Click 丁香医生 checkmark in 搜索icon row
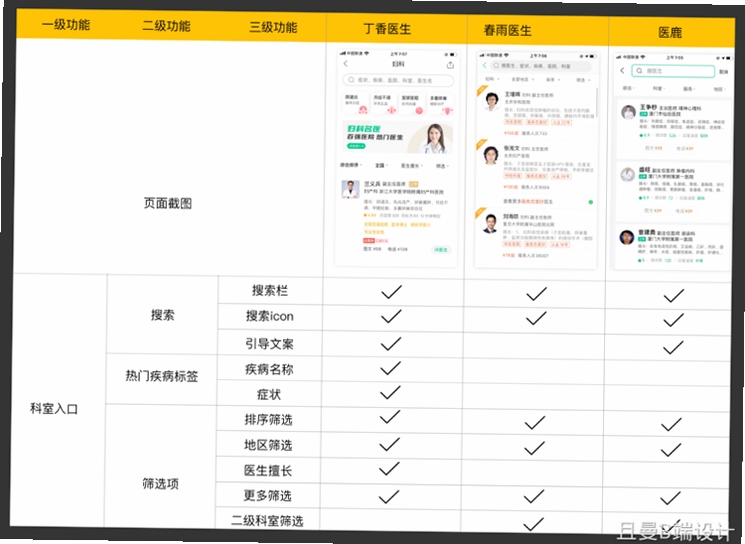The width and height of the screenshot is (745, 544). pos(391,317)
